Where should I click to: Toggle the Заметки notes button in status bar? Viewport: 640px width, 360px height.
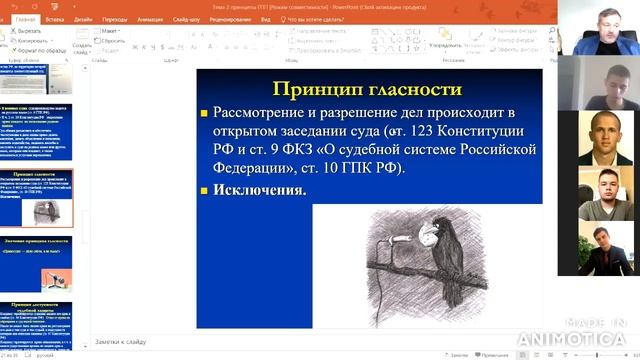coord(456,355)
